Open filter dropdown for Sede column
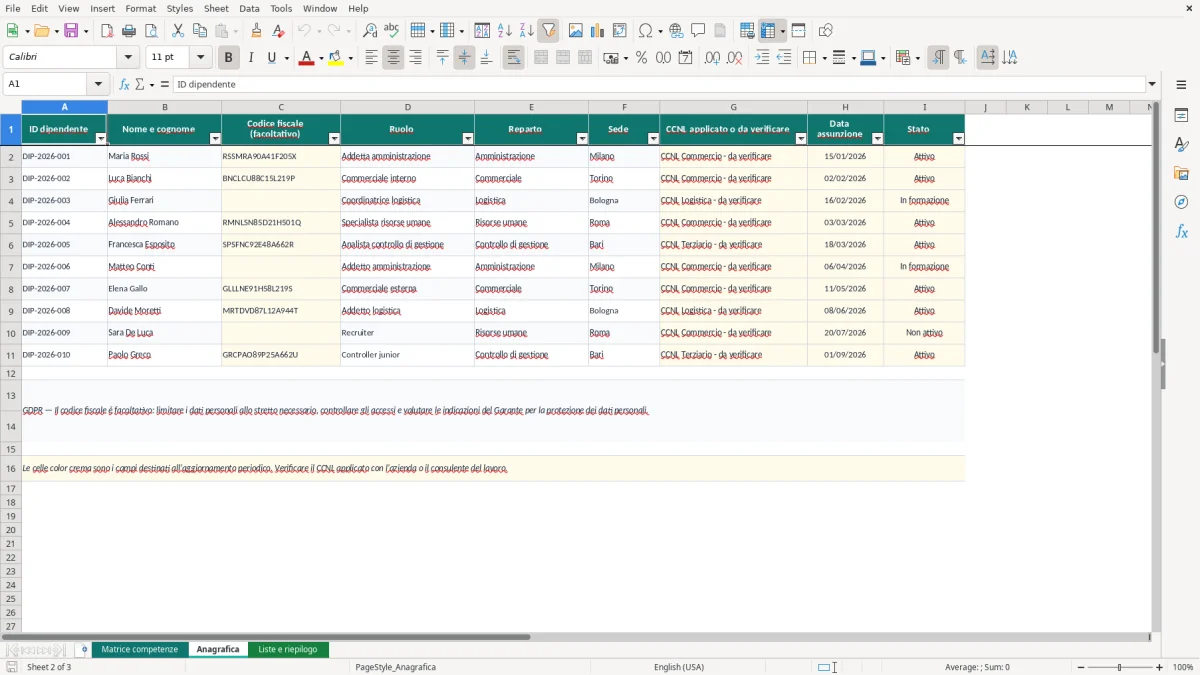Image resolution: width=1200 pixels, height=675 pixels. [653, 139]
